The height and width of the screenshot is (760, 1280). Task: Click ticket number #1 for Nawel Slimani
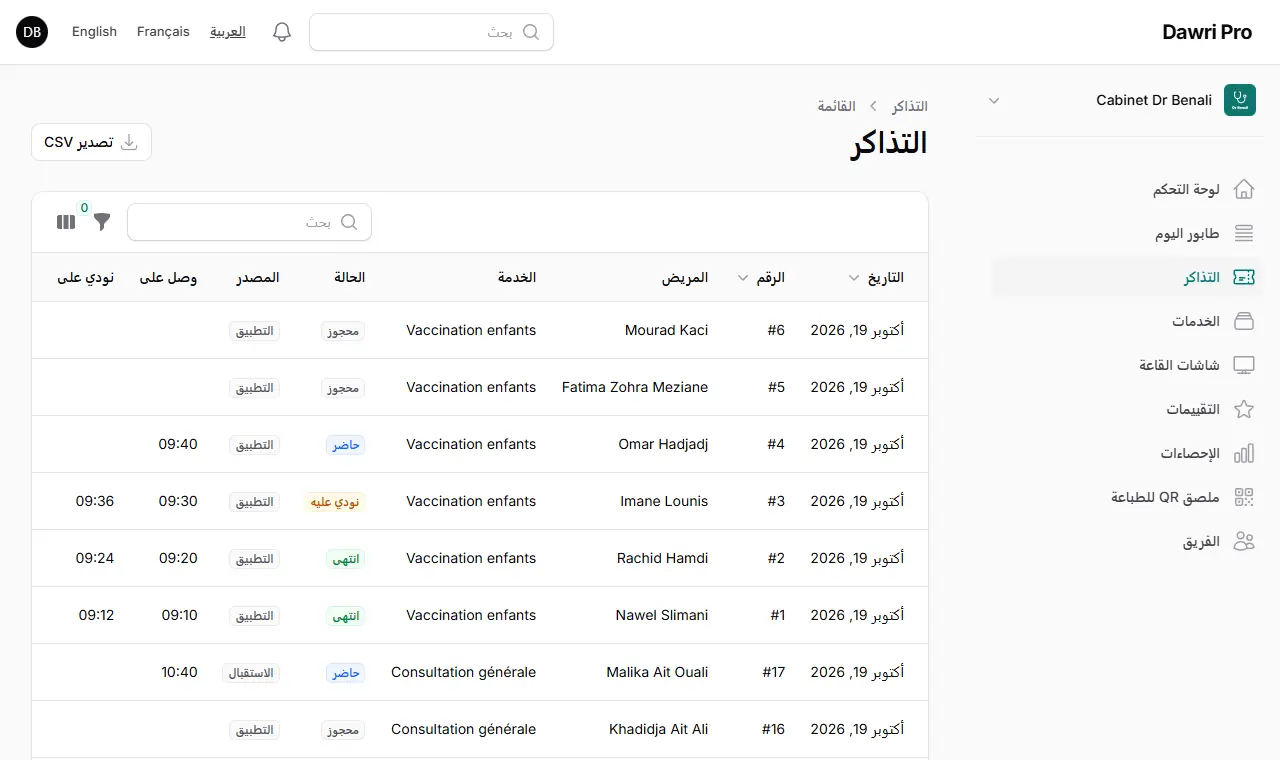pos(777,615)
